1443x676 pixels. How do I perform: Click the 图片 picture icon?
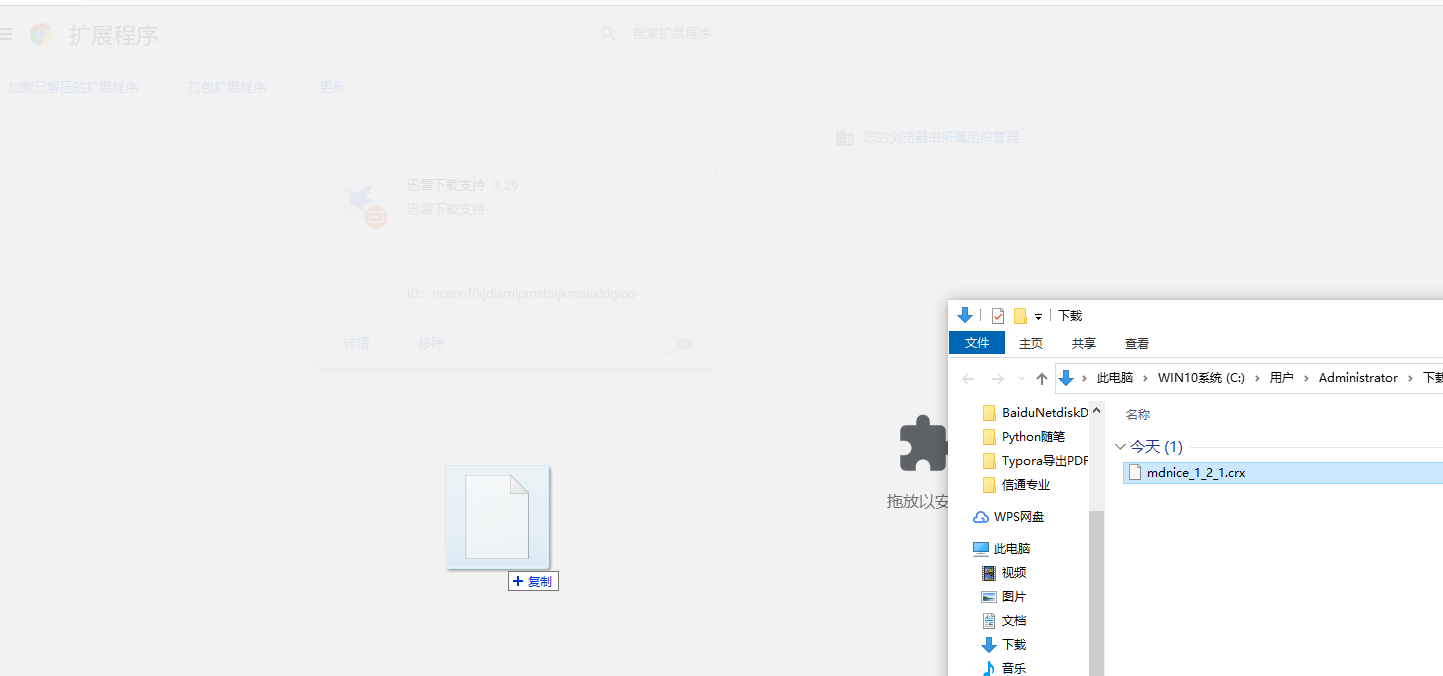tap(989, 597)
